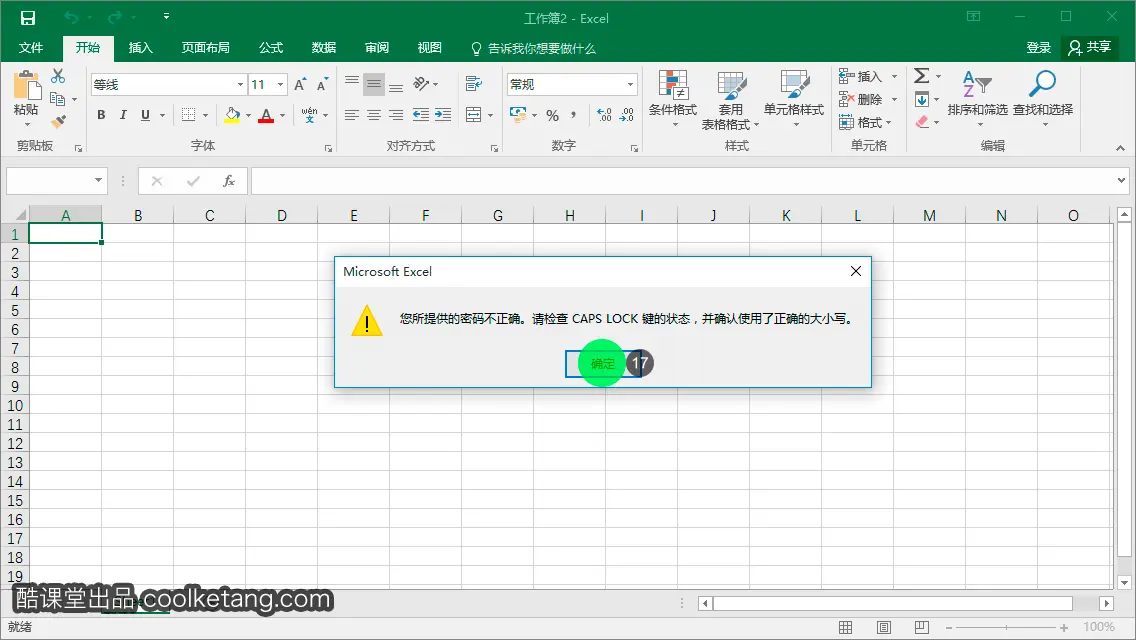The image size is (1136, 640).
Task: Click 登录 sign in link
Action: [1038, 48]
